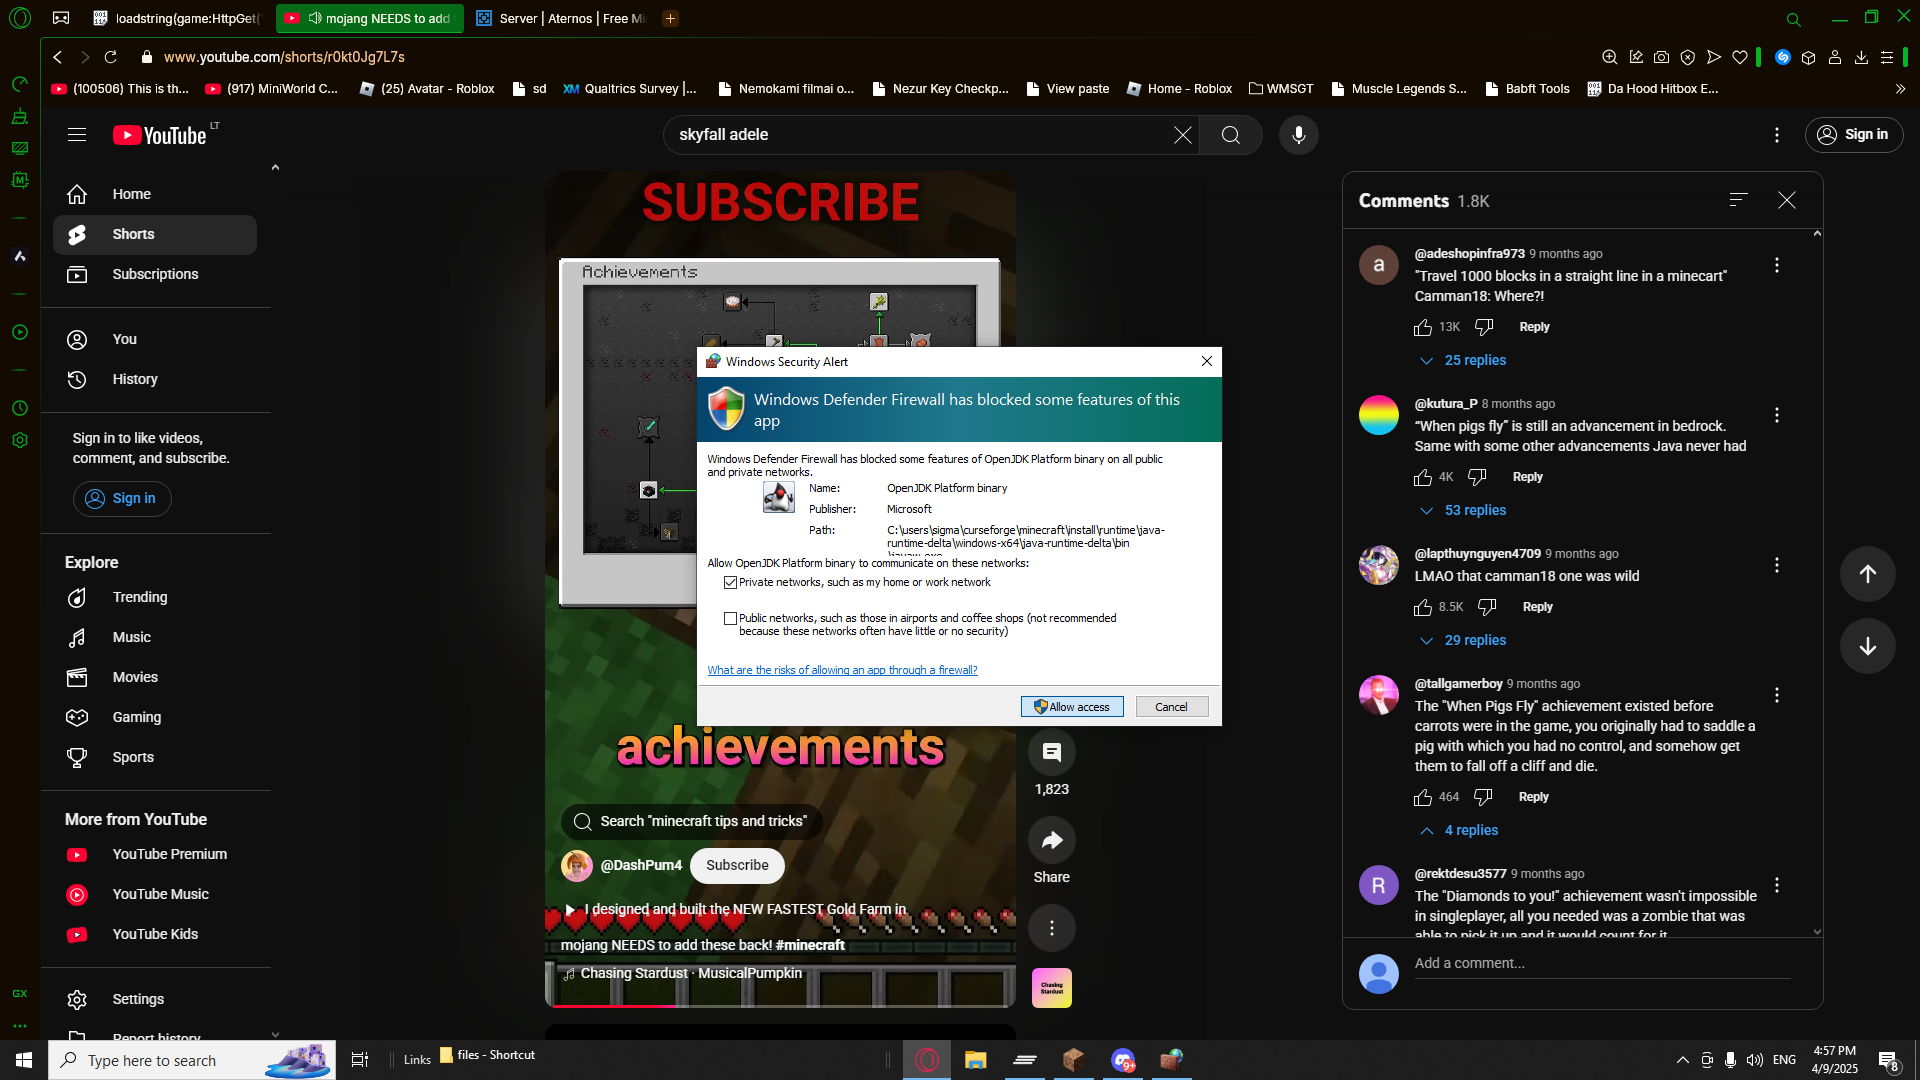Screen dimensions: 1920x1080
Task: Open Subscriptions in the sidebar
Action: pos(155,274)
